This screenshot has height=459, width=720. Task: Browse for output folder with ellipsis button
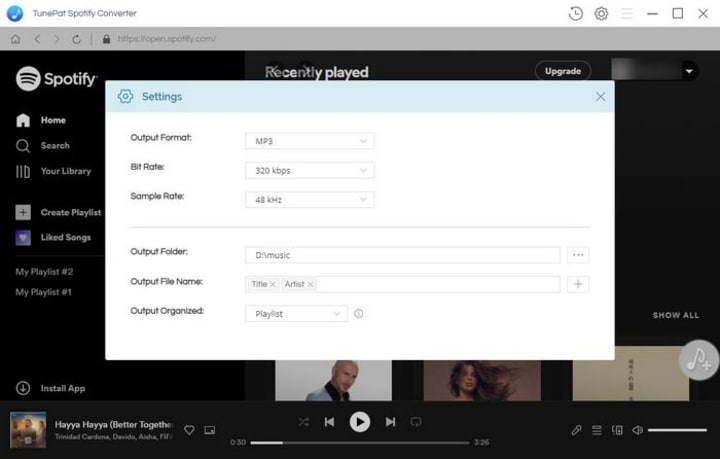coord(578,255)
